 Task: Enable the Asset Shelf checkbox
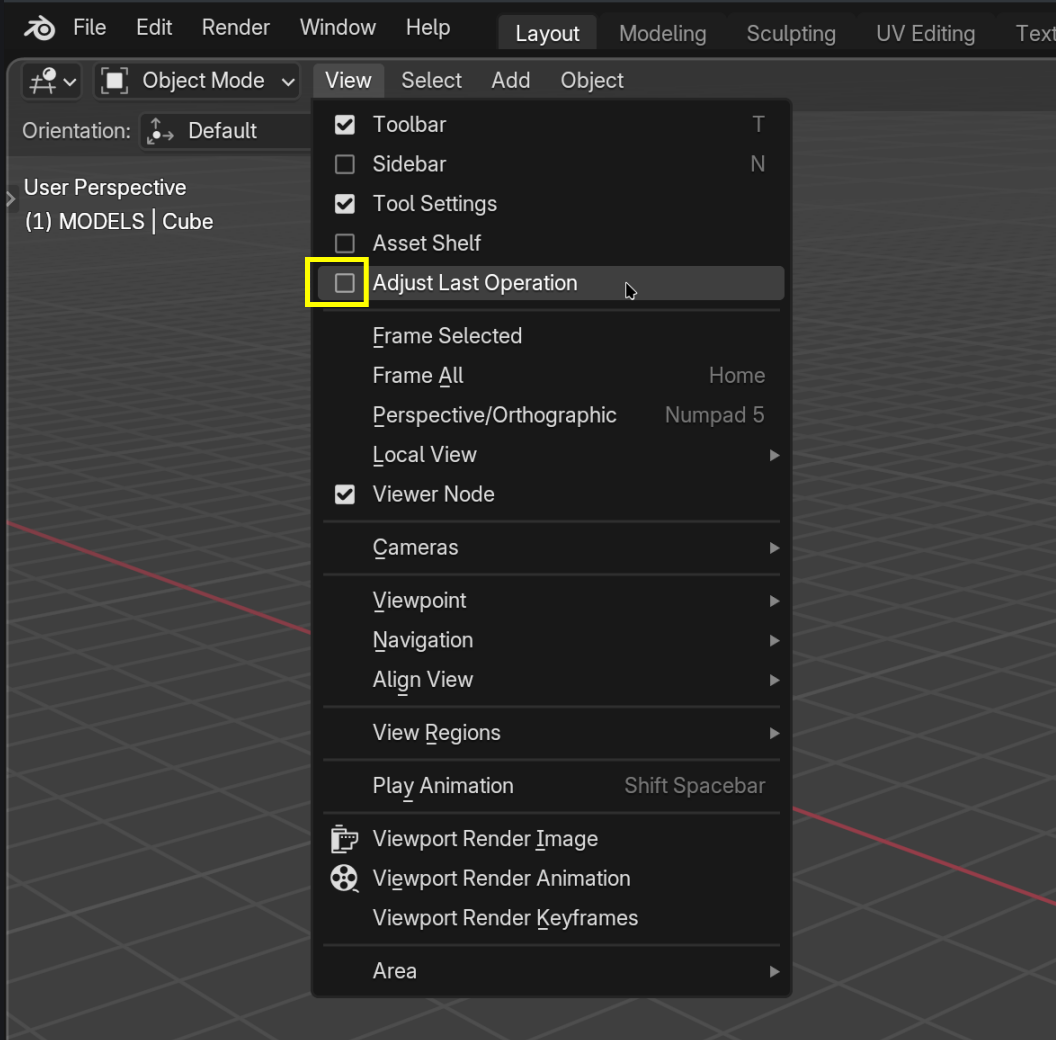click(345, 243)
